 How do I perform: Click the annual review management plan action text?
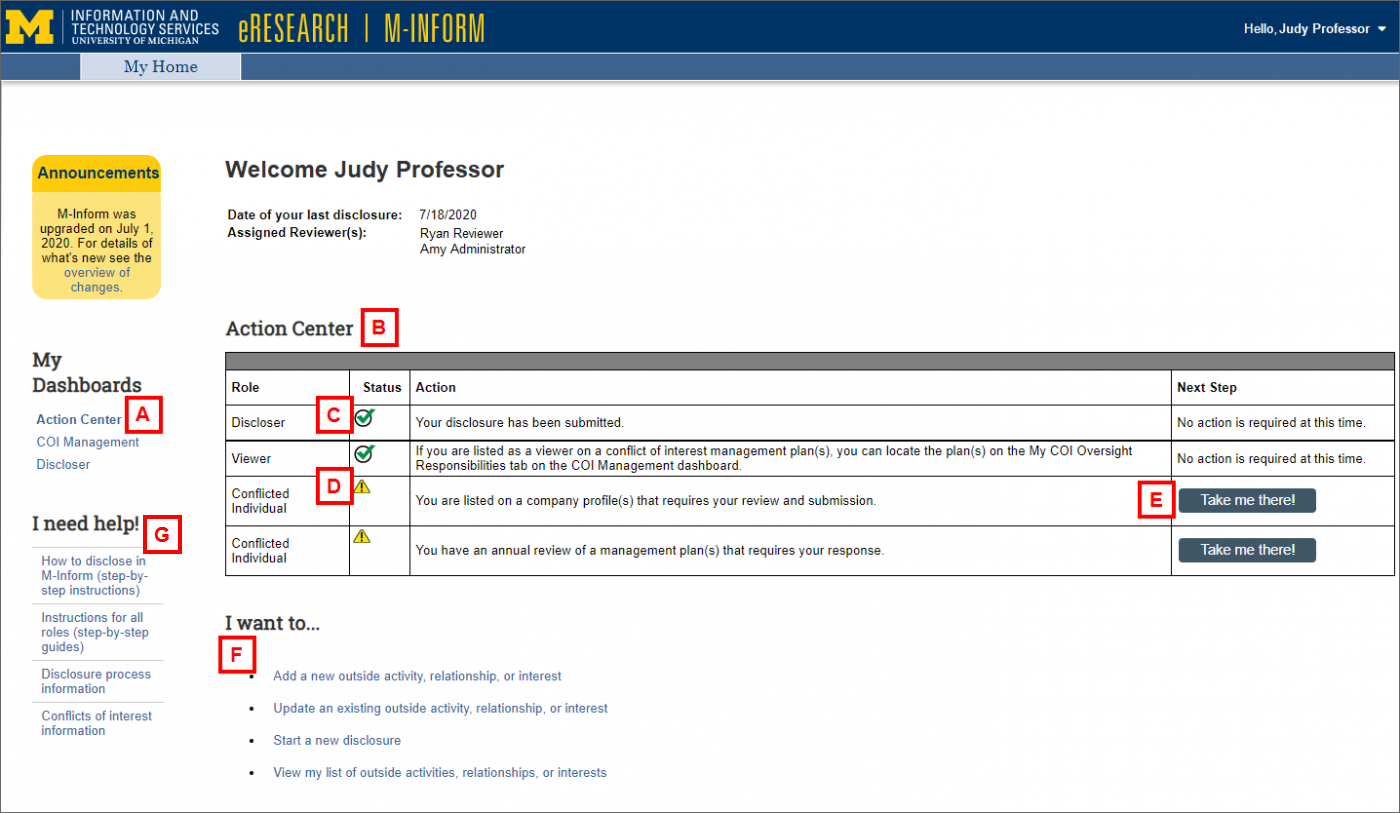click(x=650, y=550)
